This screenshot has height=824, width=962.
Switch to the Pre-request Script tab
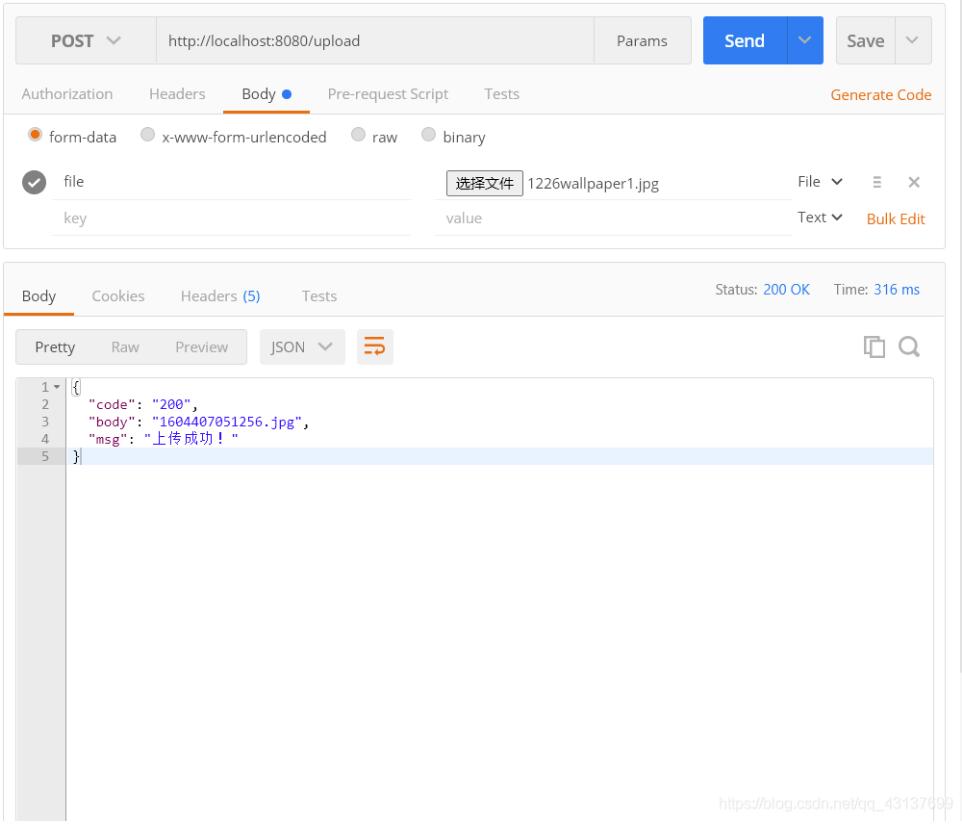point(388,94)
